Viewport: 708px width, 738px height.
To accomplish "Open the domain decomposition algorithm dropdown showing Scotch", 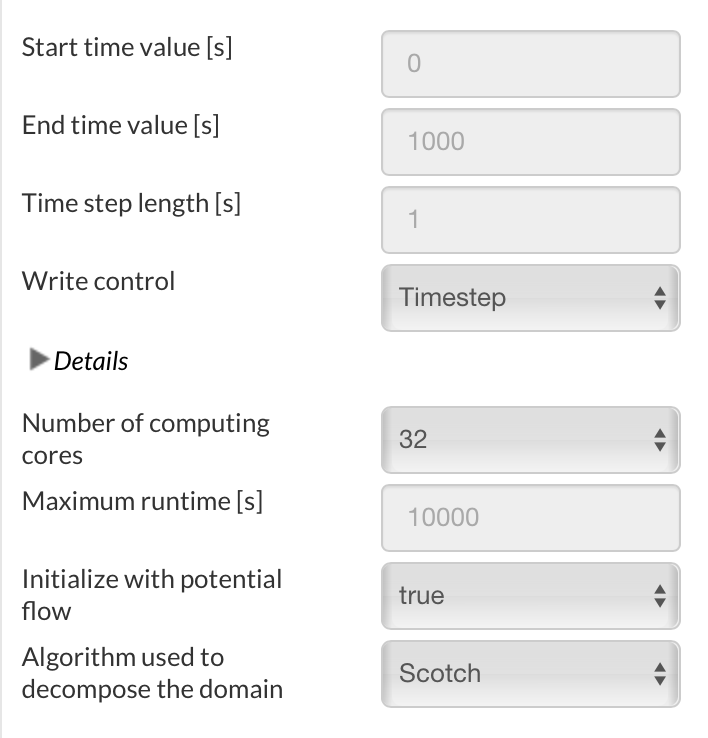I will click(530, 673).
